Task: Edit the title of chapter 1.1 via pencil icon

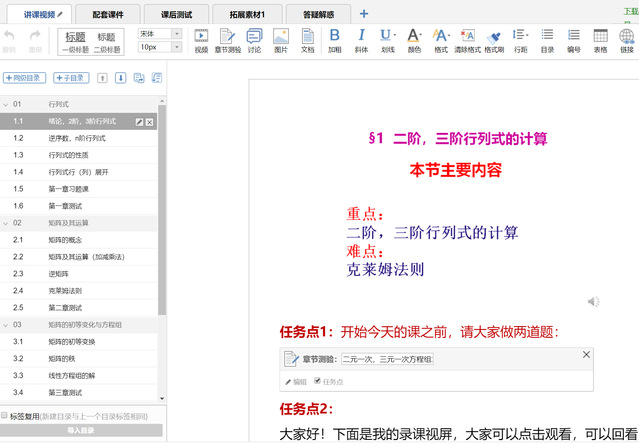Action: [139, 122]
